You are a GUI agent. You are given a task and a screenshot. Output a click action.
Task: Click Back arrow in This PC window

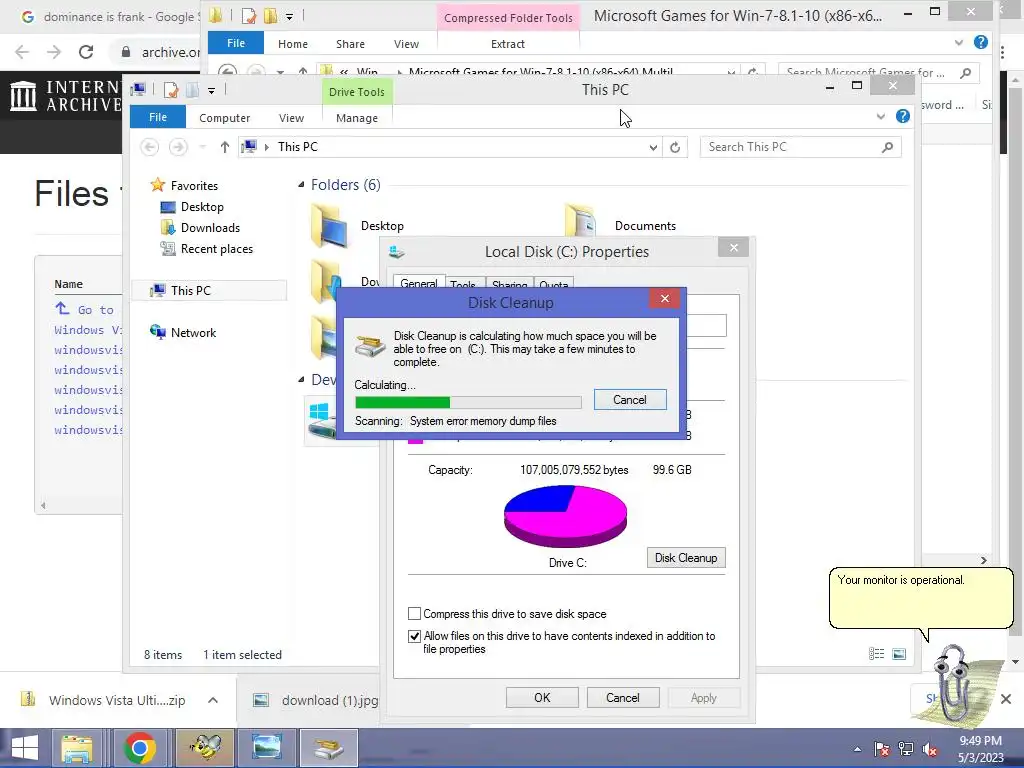click(150, 147)
